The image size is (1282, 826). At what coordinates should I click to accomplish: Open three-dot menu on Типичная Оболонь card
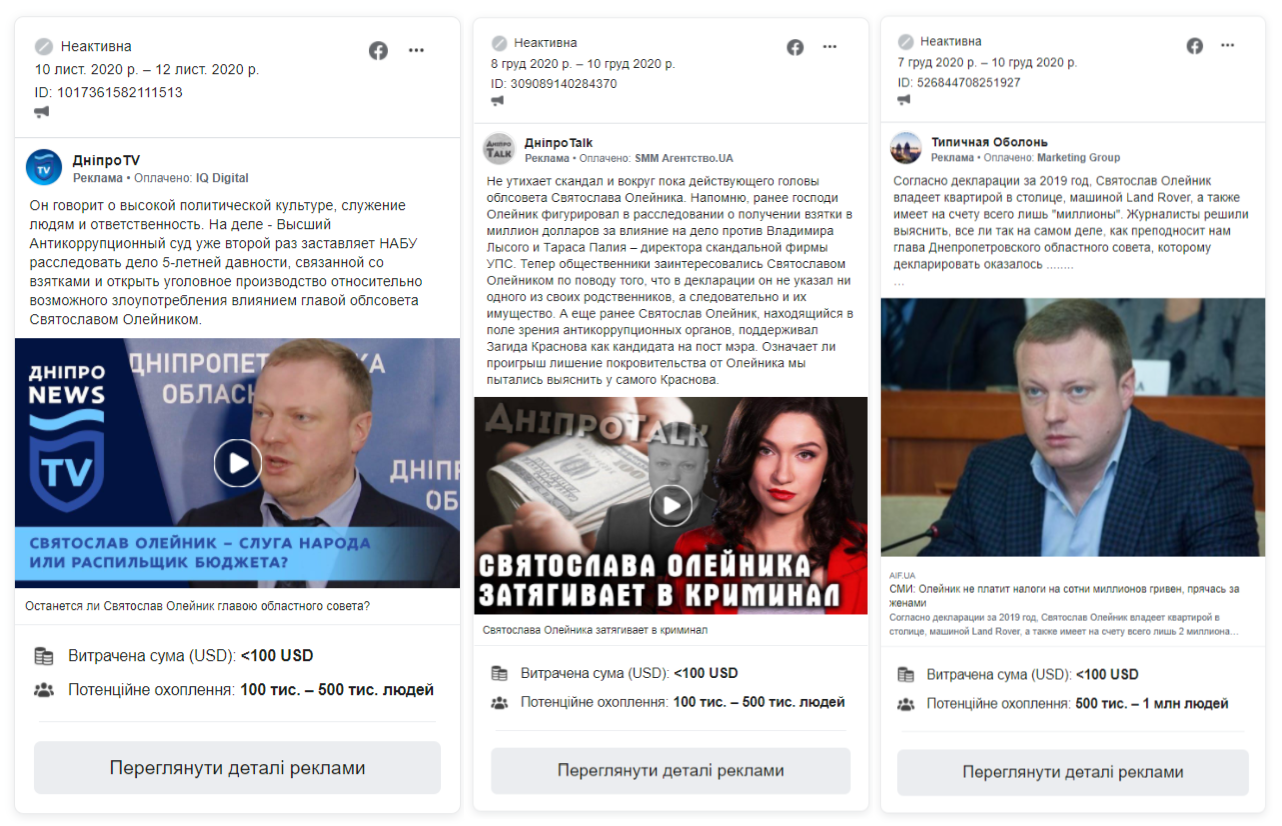pos(1228,46)
